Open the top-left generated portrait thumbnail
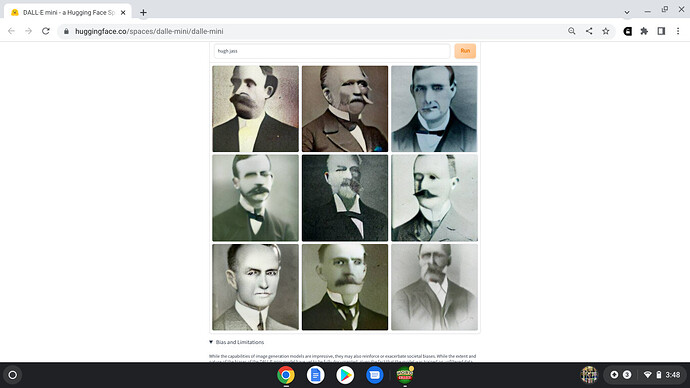This screenshot has height=388, width=690. coord(255,109)
